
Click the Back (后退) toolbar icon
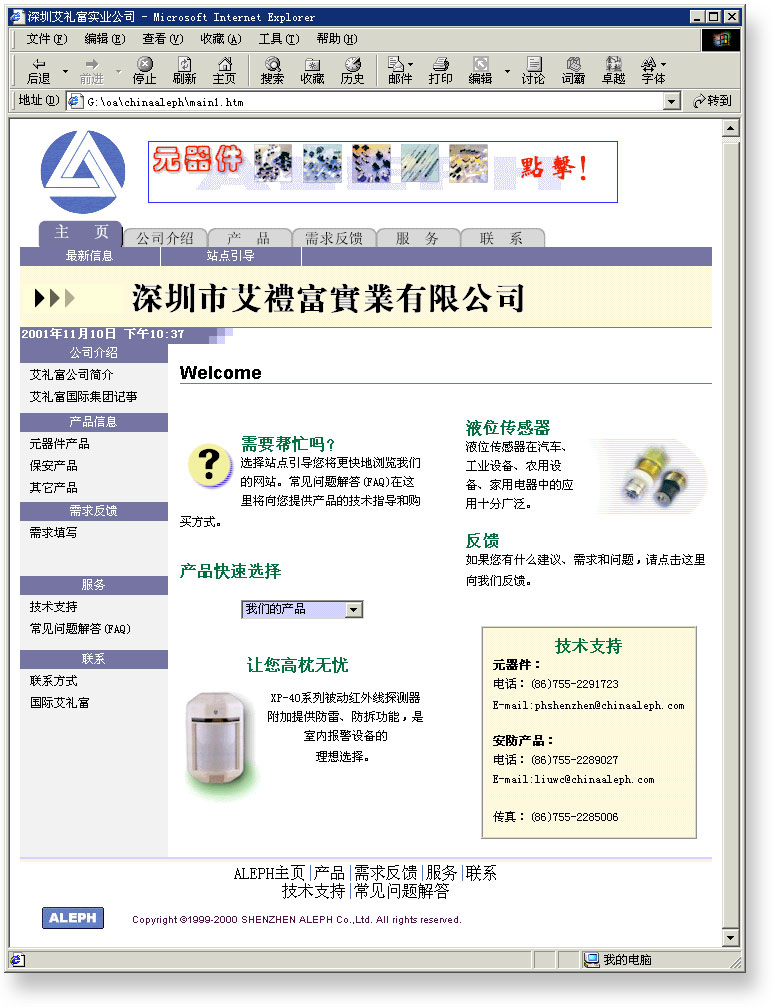click(x=39, y=70)
